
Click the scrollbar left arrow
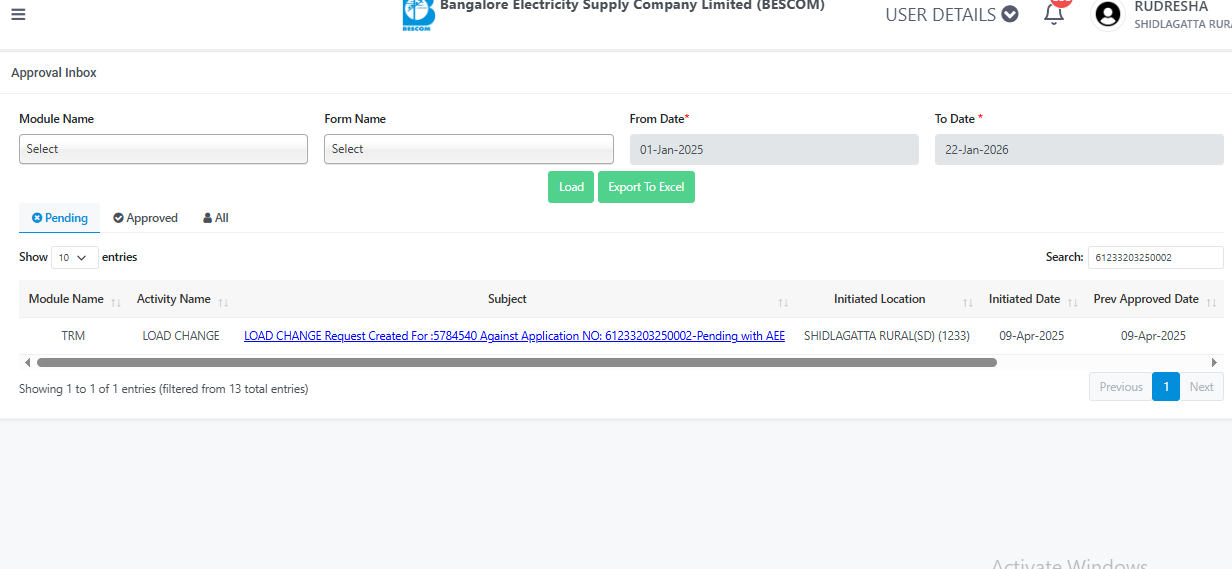click(x=27, y=362)
